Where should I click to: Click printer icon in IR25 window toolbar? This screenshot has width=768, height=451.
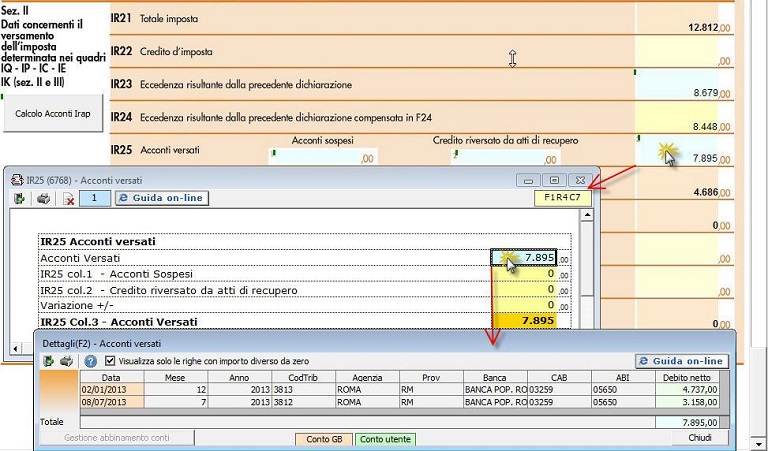pyautogui.click(x=44, y=198)
